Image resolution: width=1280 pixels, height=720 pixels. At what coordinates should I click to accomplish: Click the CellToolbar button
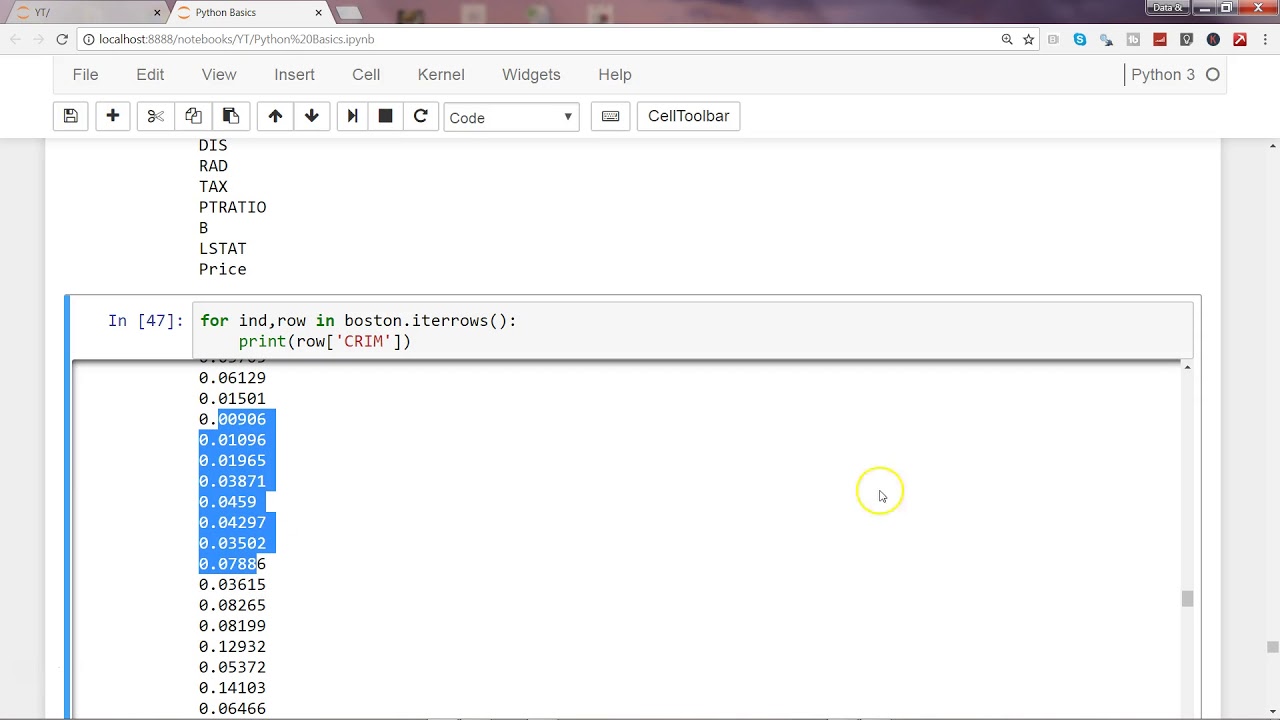(689, 116)
